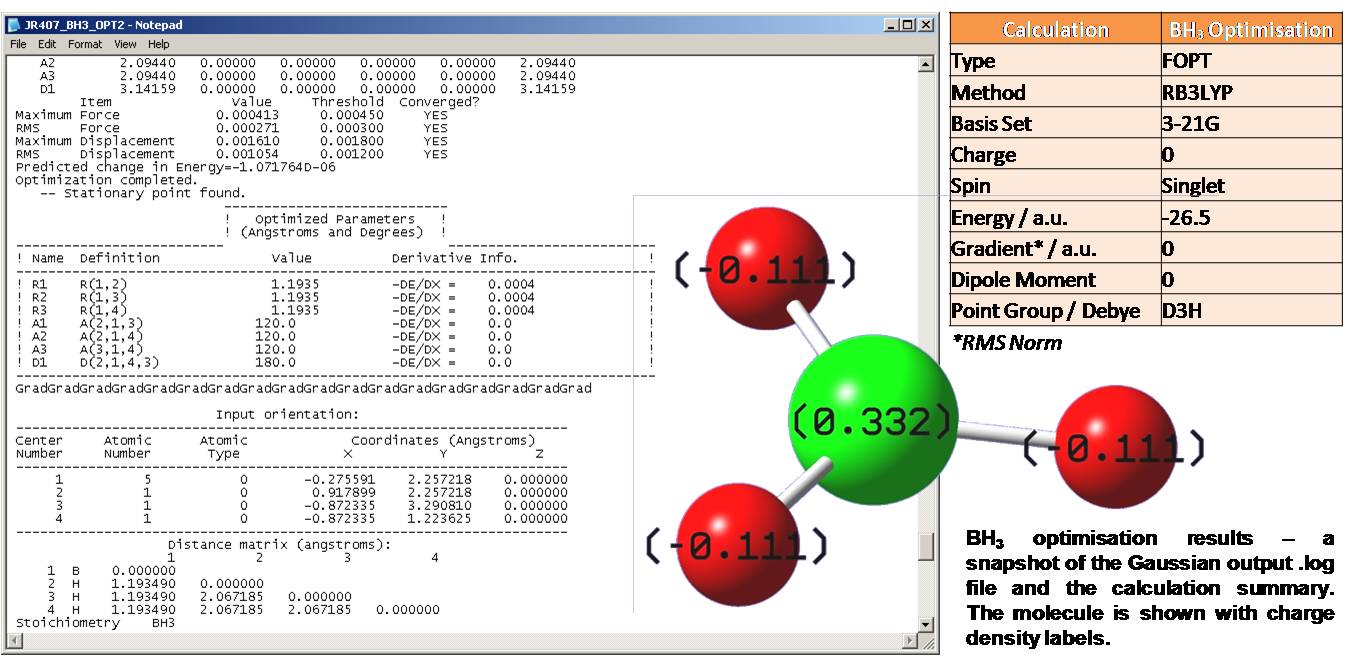The width and height of the screenshot is (1353, 658).
Task: Click the 'Converged?' column header
Action: click(x=439, y=102)
